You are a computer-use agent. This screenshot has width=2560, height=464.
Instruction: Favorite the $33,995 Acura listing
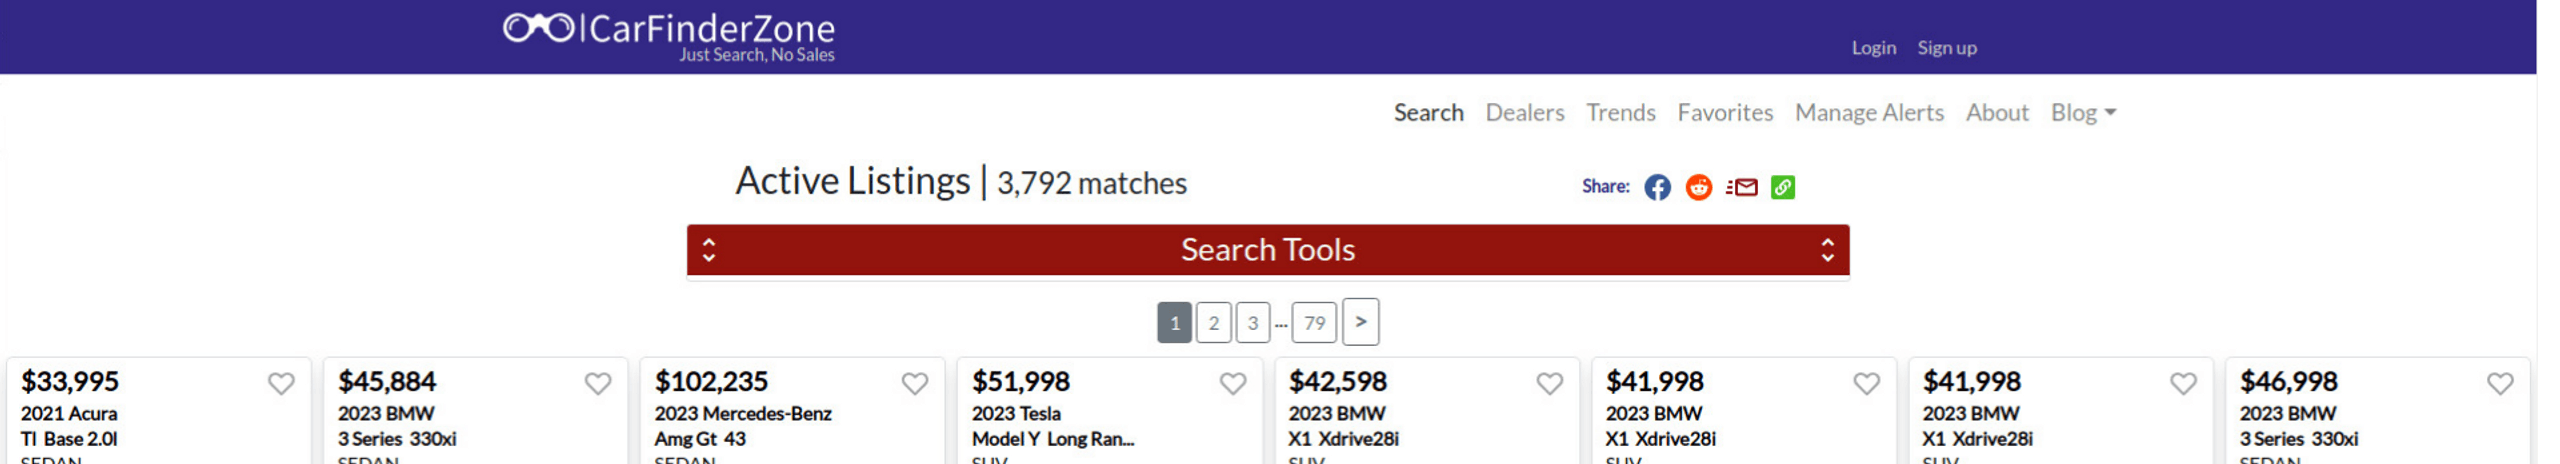pyautogui.click(x=281, y=383)
